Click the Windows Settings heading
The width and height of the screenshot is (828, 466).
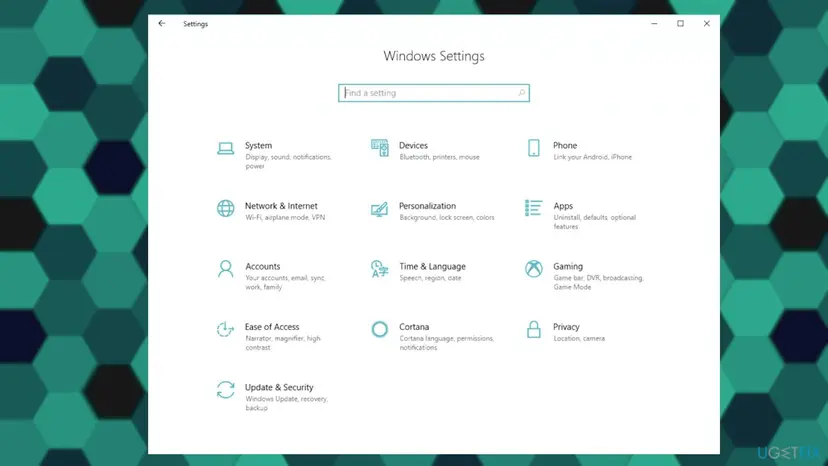434,56
